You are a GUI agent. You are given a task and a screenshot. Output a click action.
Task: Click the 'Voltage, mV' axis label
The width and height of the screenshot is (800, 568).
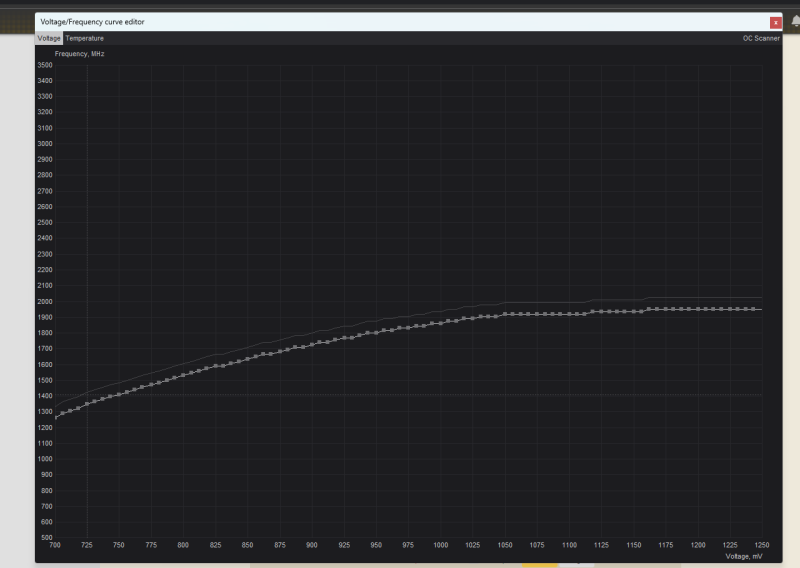[744, 556]
